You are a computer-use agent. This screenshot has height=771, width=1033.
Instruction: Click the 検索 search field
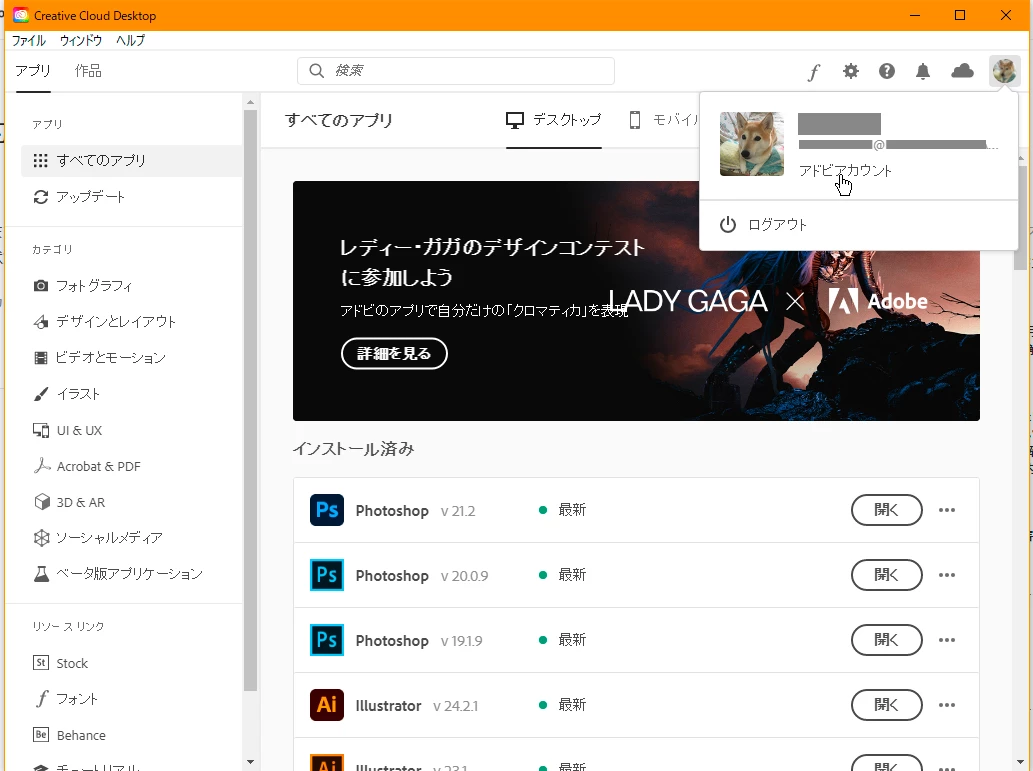coord(456,71)
